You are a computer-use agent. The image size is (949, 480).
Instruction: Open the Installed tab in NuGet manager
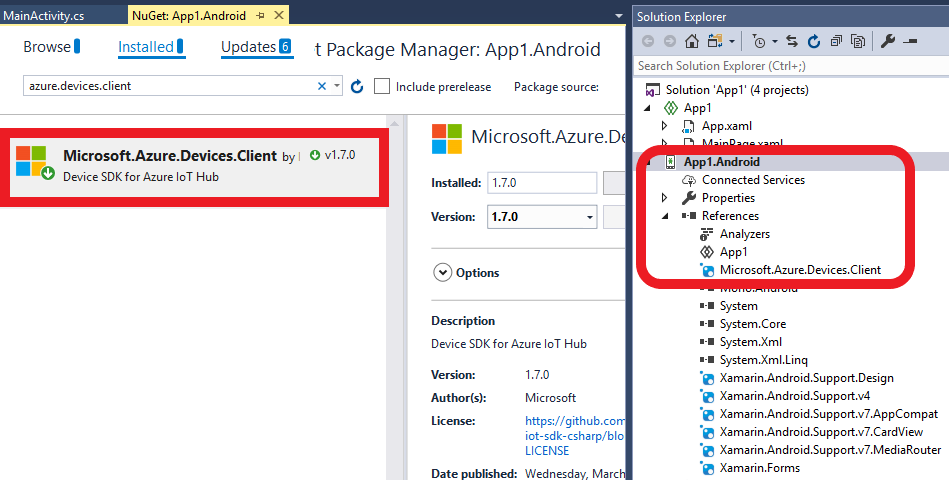coord(151,47)
